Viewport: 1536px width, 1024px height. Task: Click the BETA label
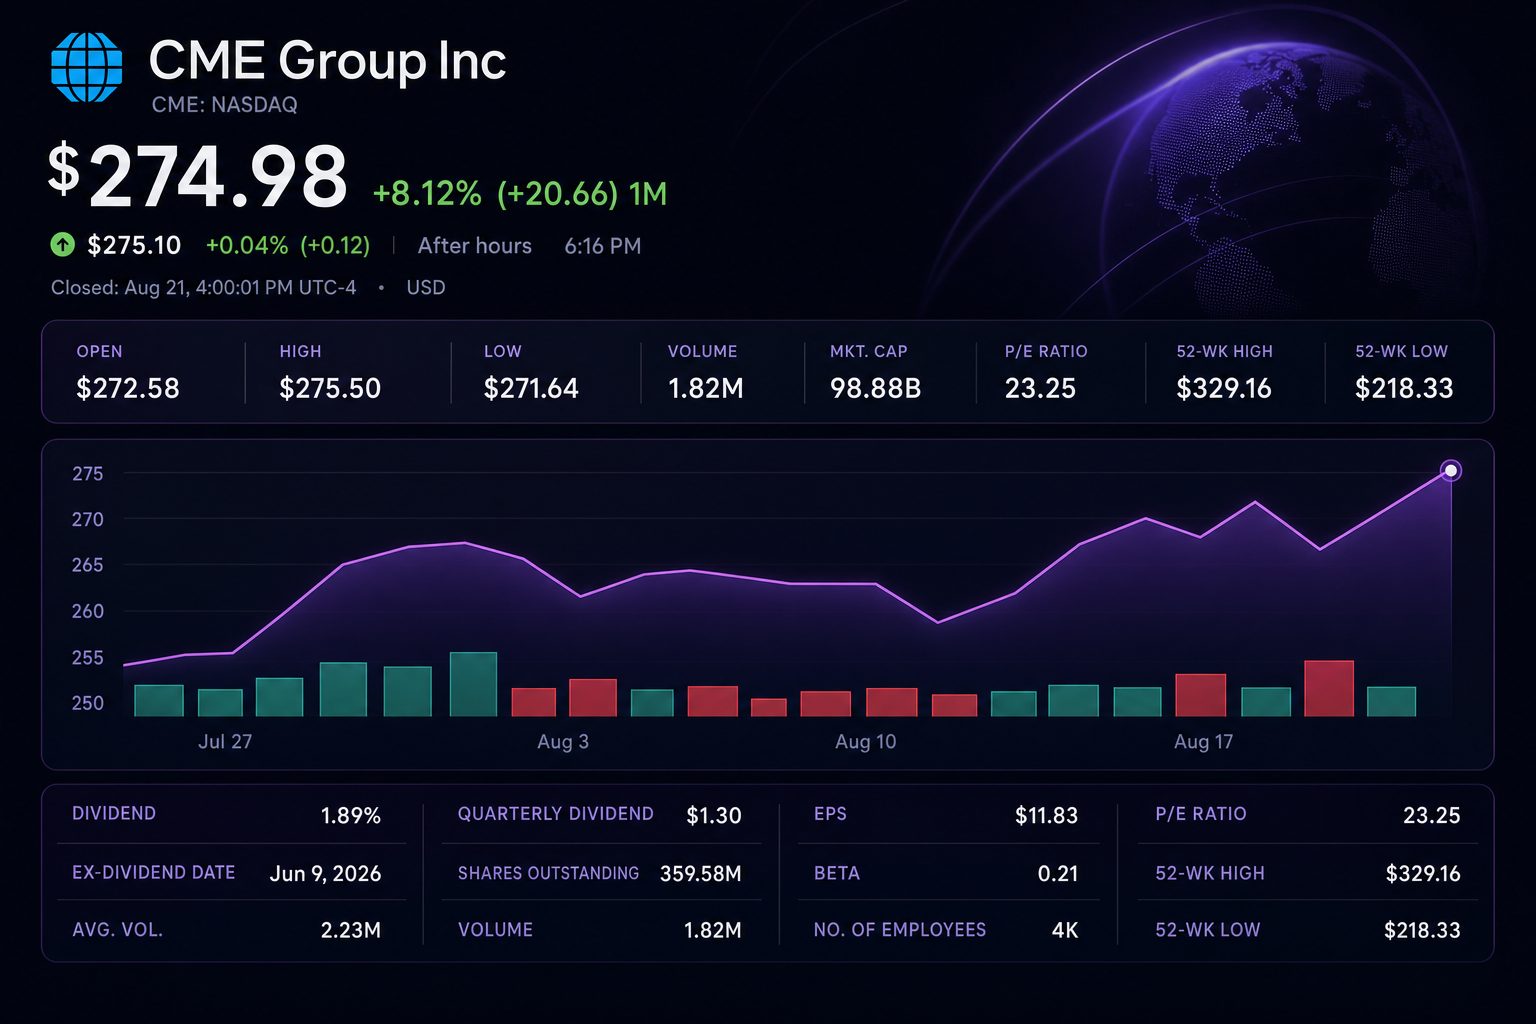click(837, 873)
